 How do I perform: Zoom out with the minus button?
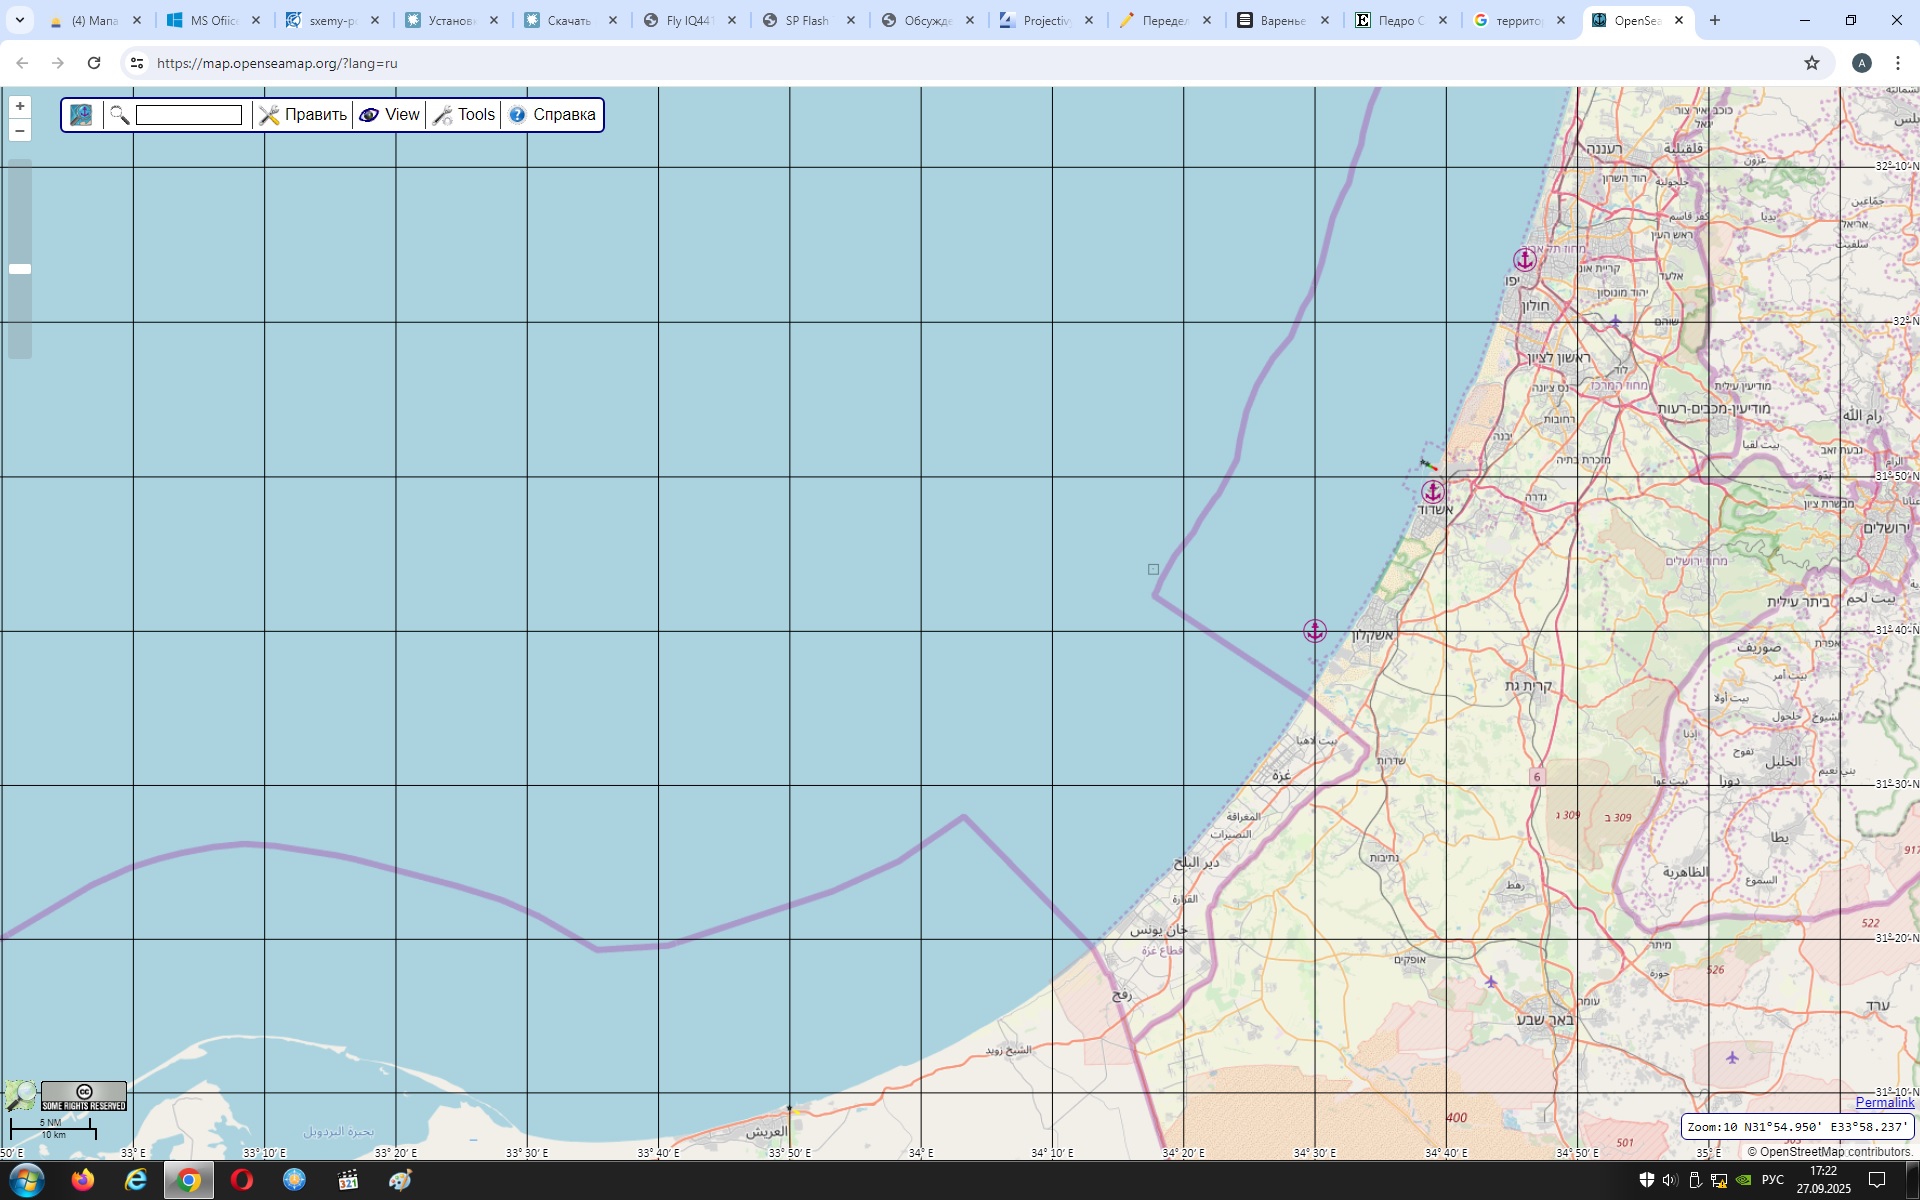20,131
